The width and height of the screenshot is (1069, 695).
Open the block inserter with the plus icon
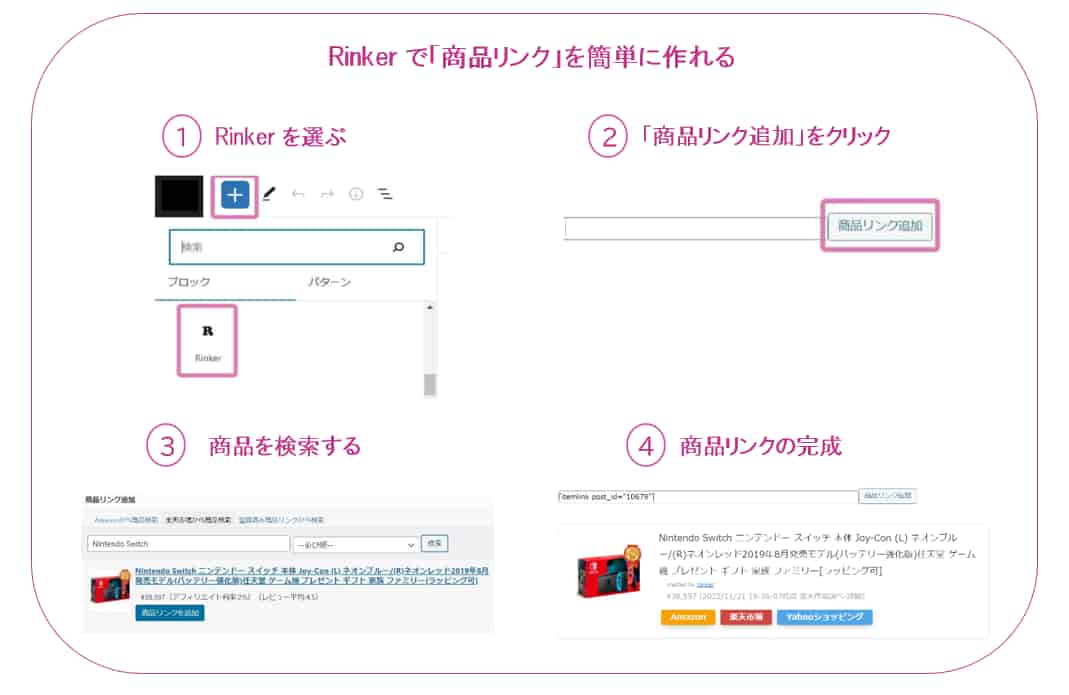point(235,195)
